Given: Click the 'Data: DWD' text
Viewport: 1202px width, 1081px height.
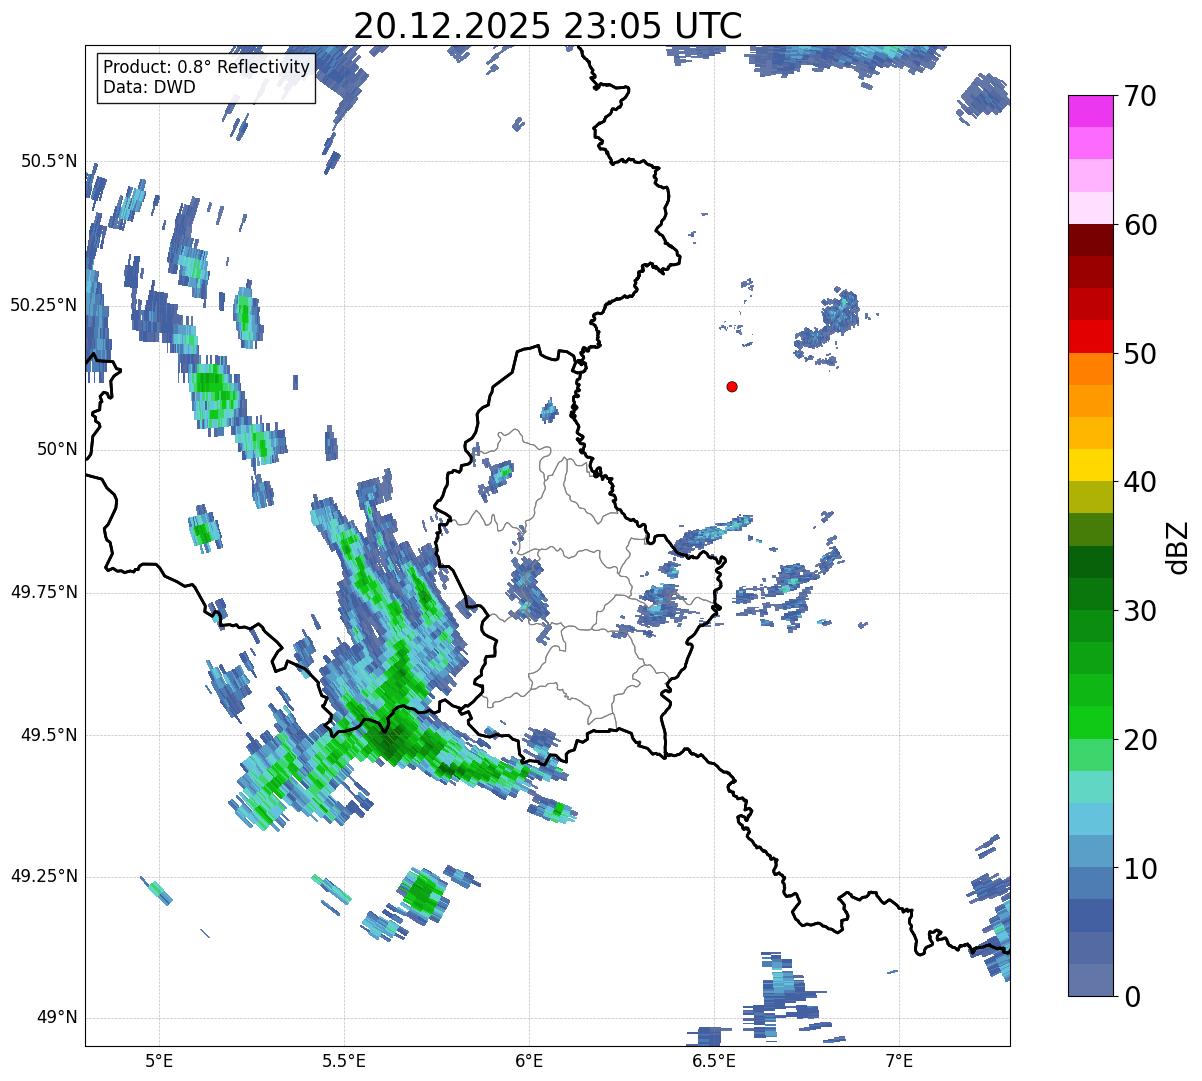Looking at the screenshot, I should (x=149, y=87).
